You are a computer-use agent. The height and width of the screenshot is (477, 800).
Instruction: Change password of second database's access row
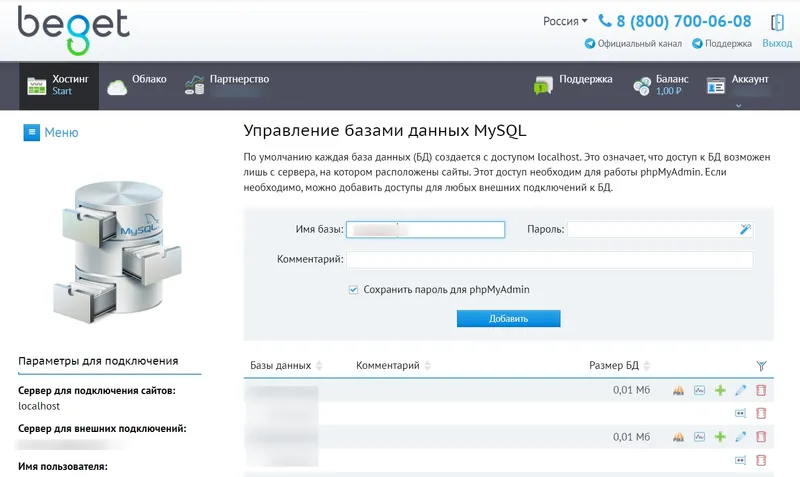tap(740, 460)
